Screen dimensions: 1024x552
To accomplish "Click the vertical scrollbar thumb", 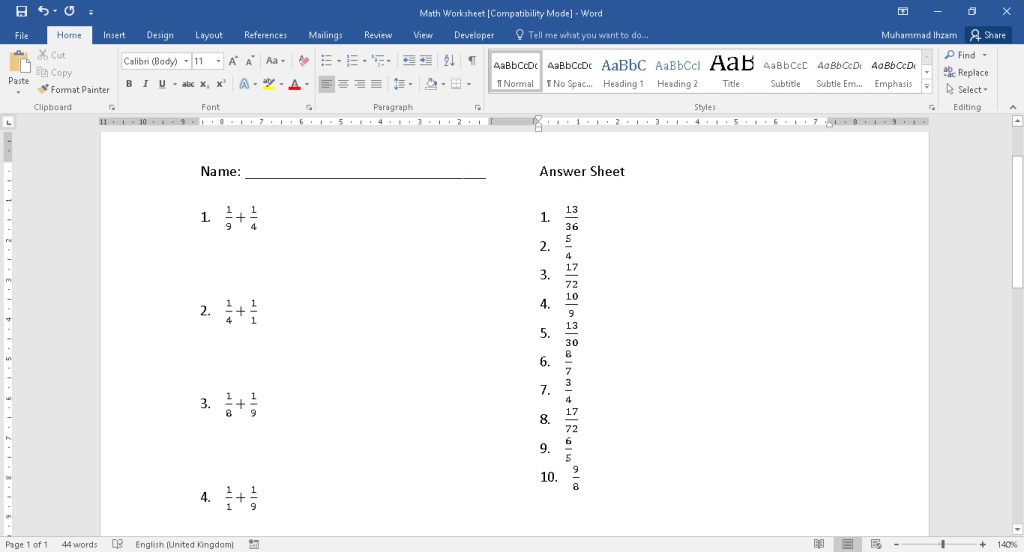I will [1017, 222].
